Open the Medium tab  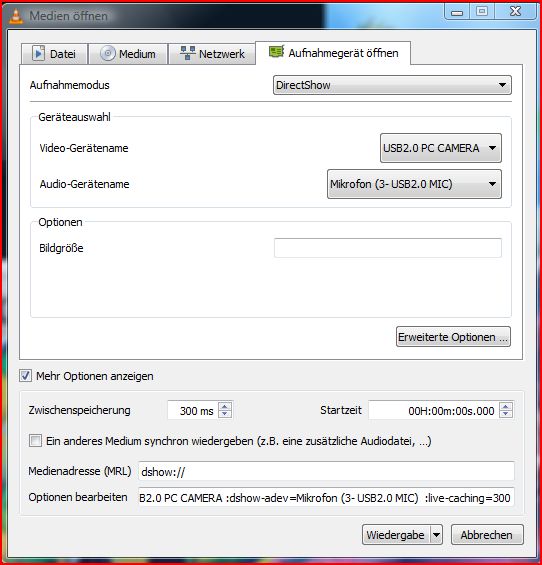pyautogui.click(x=128, y=54)
